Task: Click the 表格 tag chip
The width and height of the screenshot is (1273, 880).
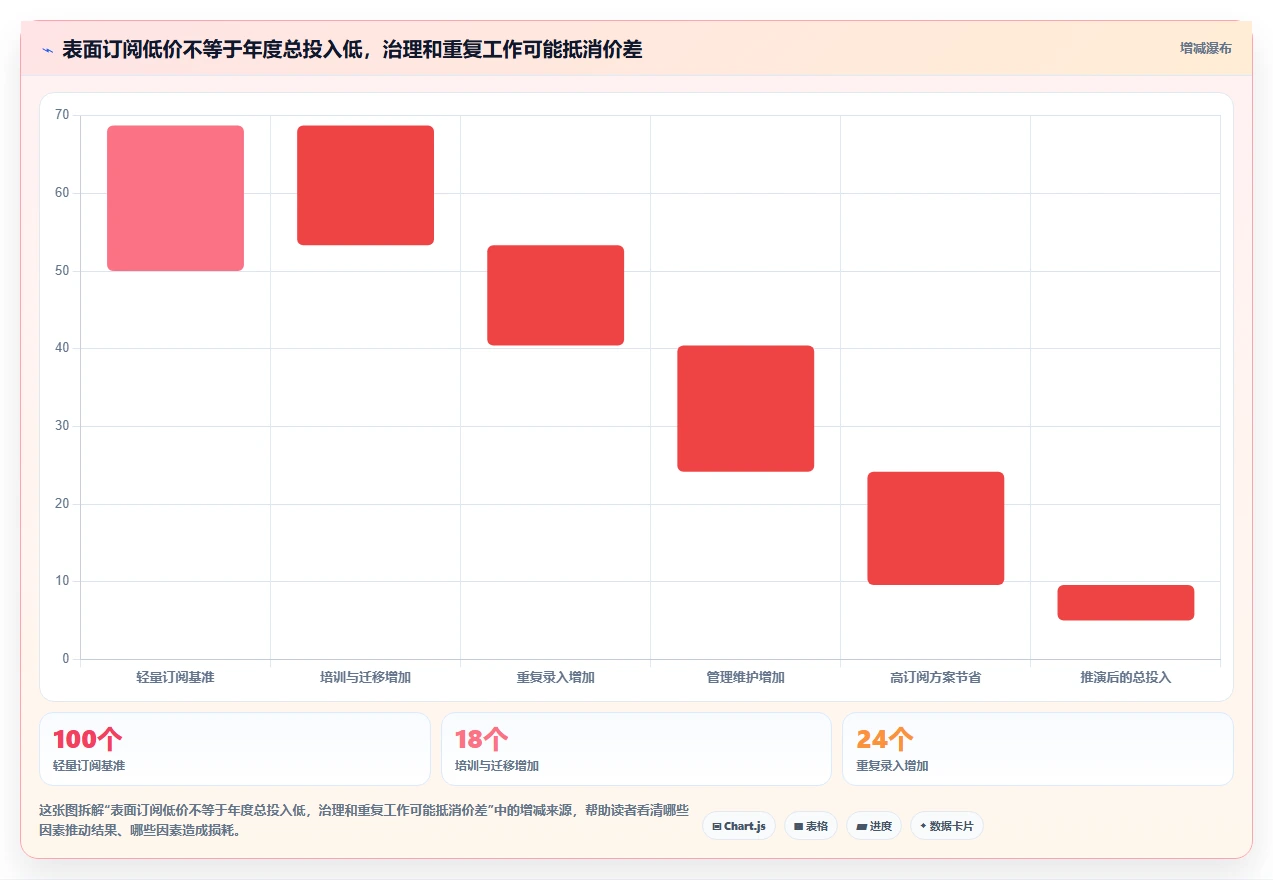Action: click(811, 826)
